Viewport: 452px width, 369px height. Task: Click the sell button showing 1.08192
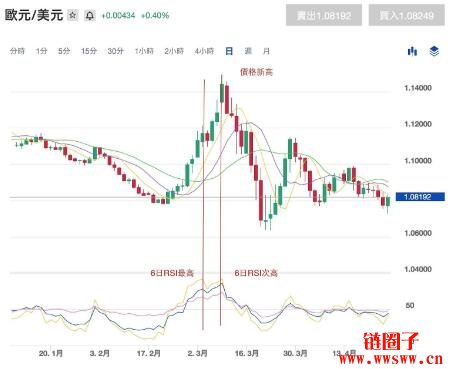pos(324,15)
